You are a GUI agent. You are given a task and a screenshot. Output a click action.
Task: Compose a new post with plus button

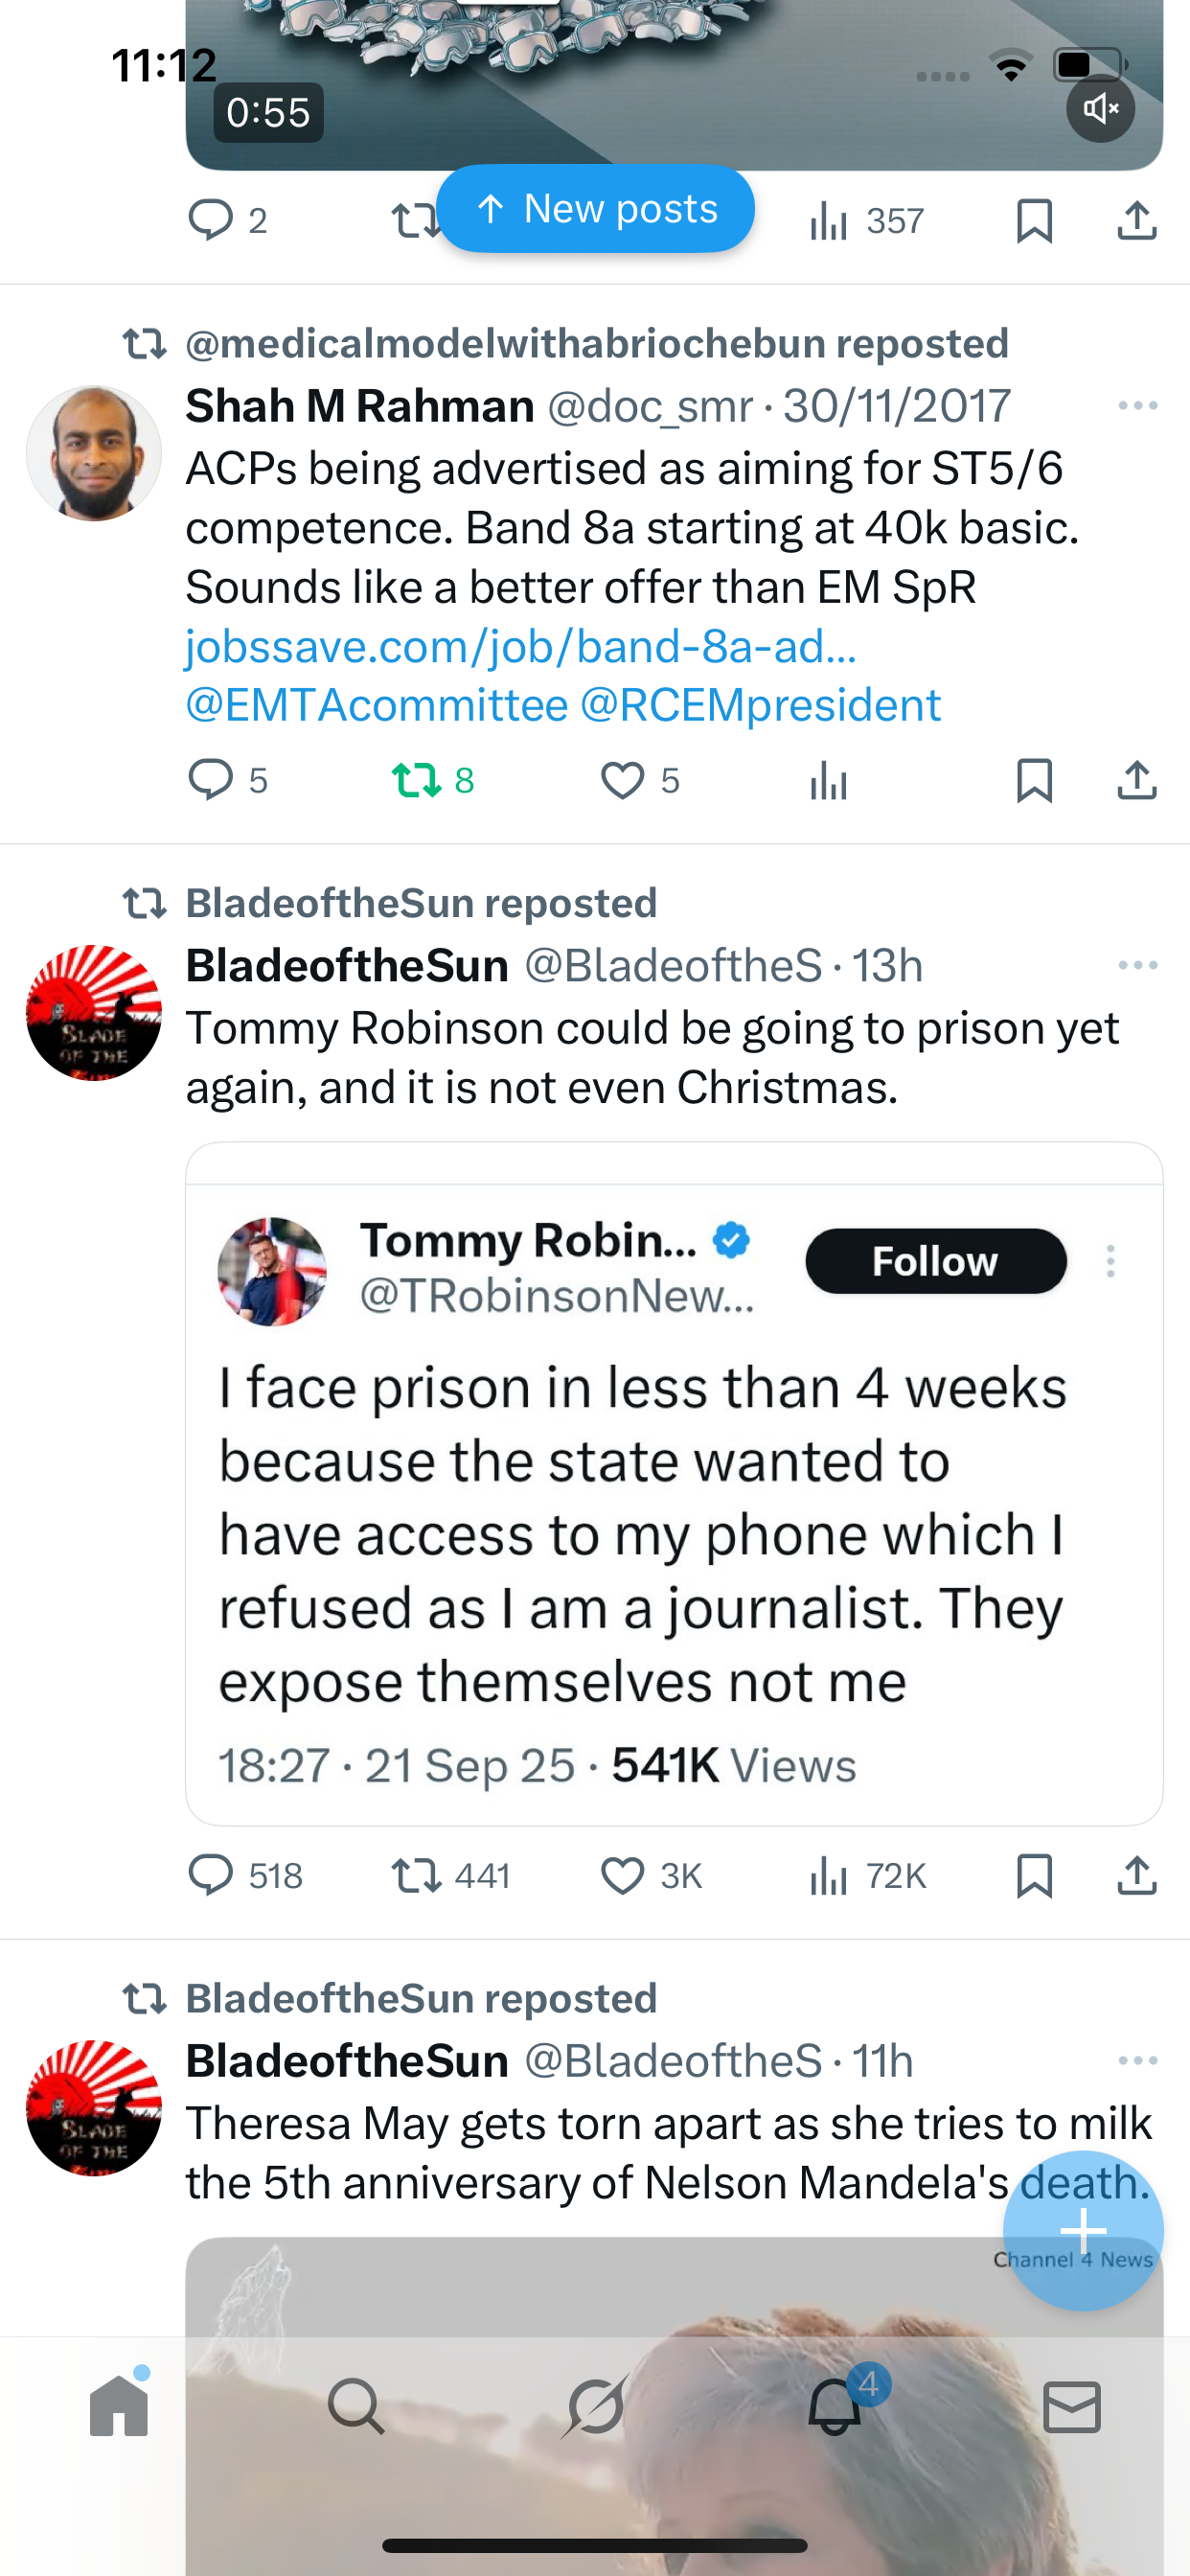pos(1083,2230)
